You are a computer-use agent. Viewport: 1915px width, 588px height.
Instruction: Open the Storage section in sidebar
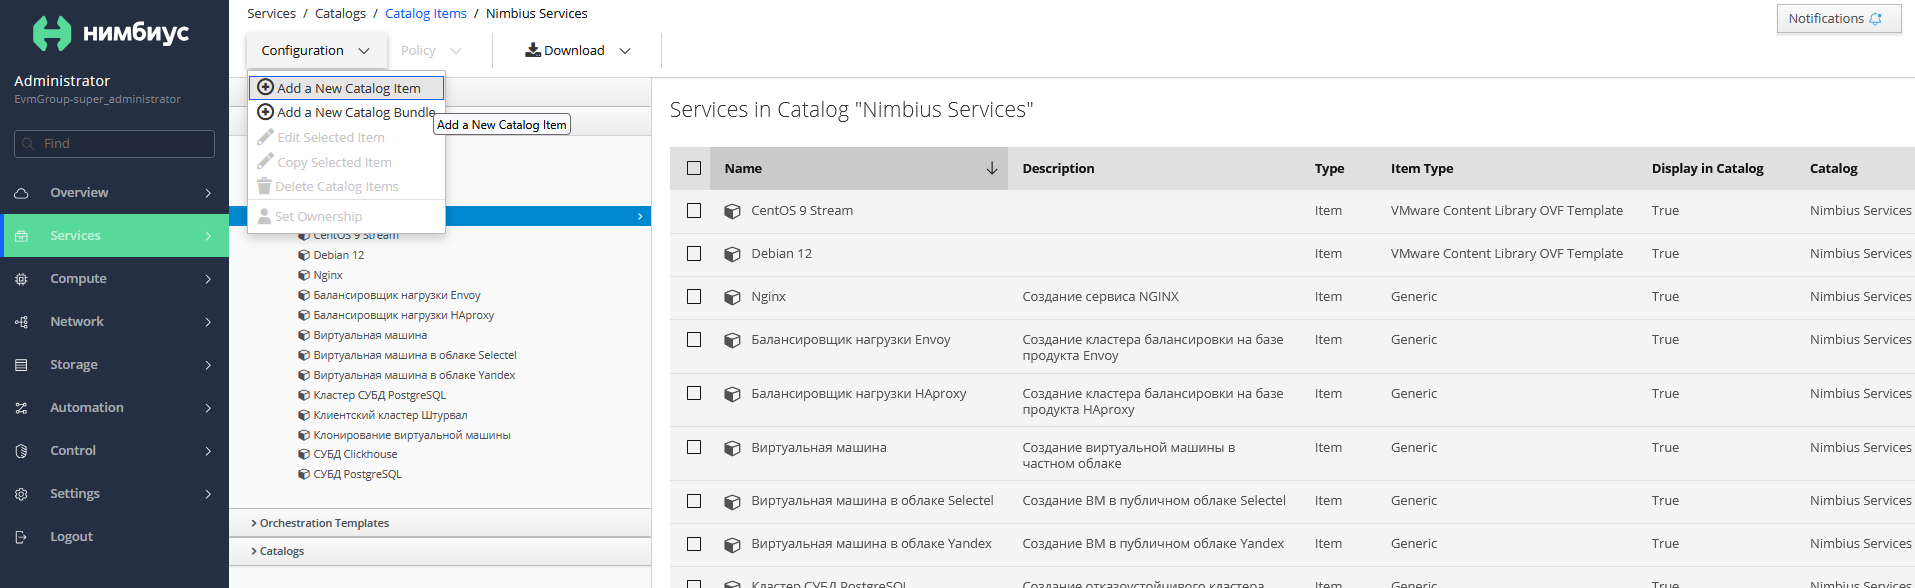pyautogui.click(x=114, y=365)
